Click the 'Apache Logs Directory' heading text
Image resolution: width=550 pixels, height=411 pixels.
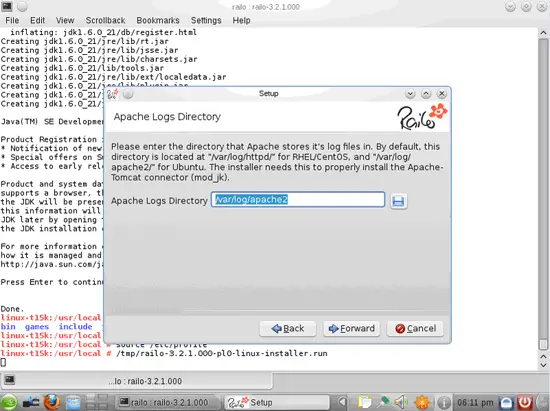pyautogui.click(x=167, y=117)
